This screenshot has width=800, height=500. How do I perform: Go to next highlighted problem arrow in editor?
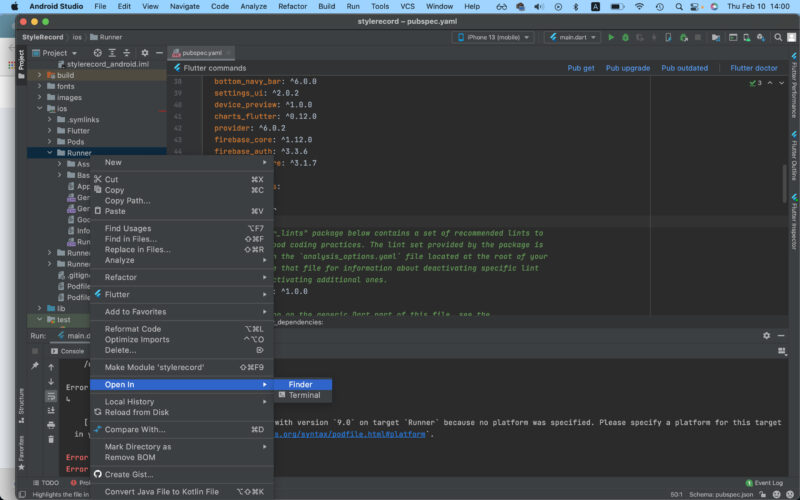(781, 83)
